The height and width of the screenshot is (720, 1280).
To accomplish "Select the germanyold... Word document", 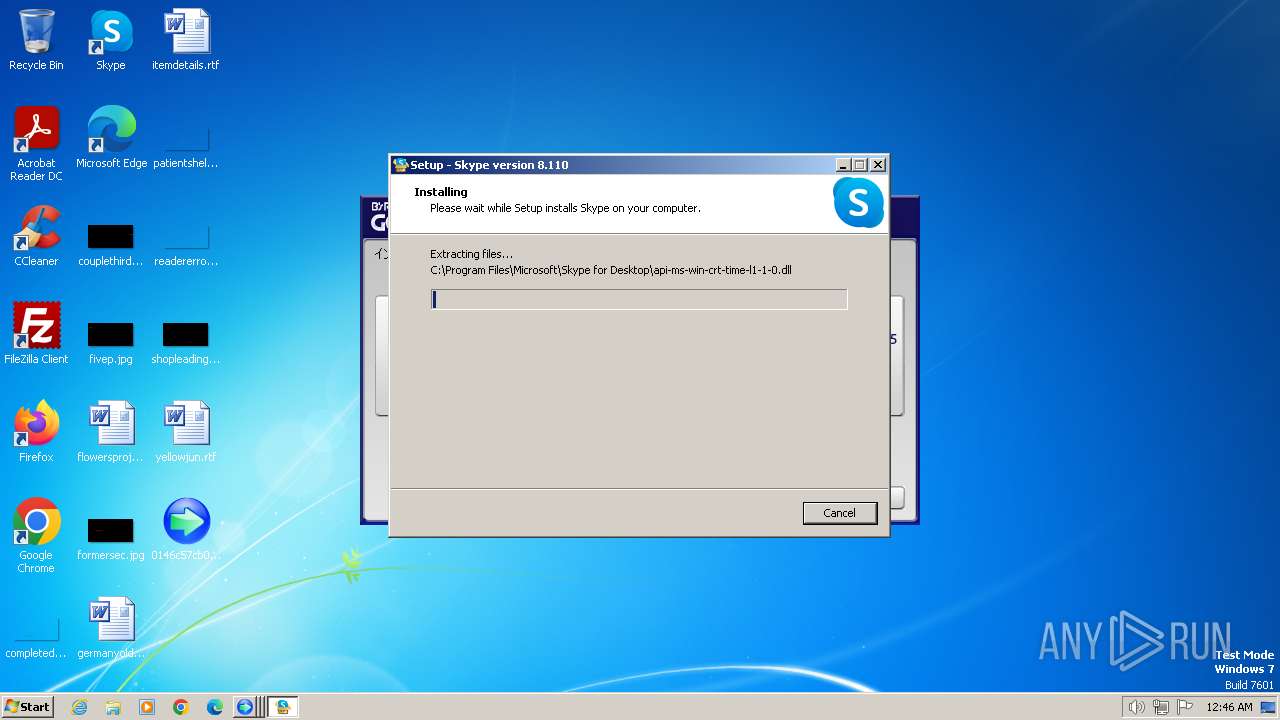I will (x=111, y=628).
